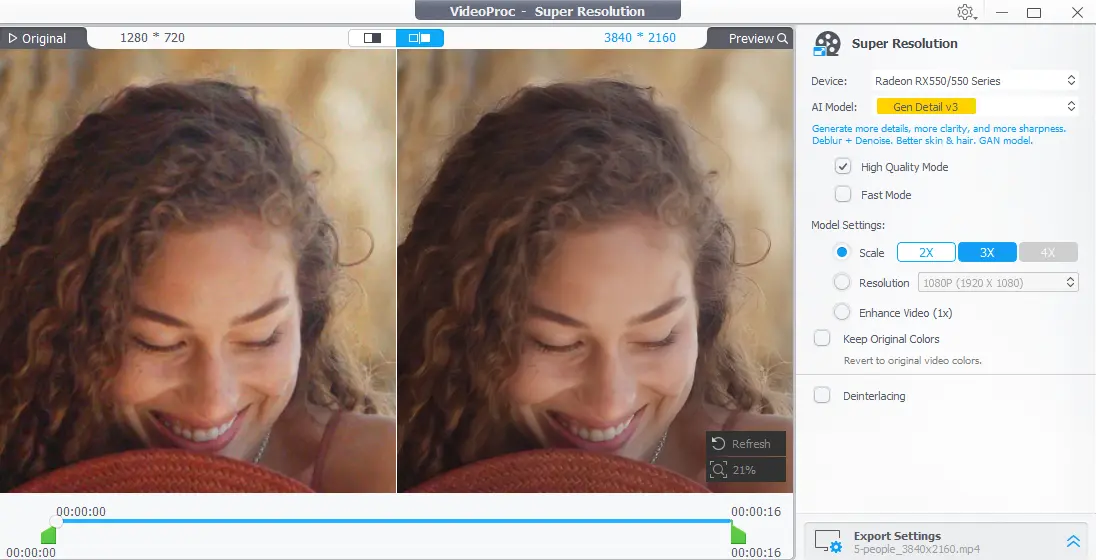
Task: Click the enhanced preview image
Action: click(595, 271)
